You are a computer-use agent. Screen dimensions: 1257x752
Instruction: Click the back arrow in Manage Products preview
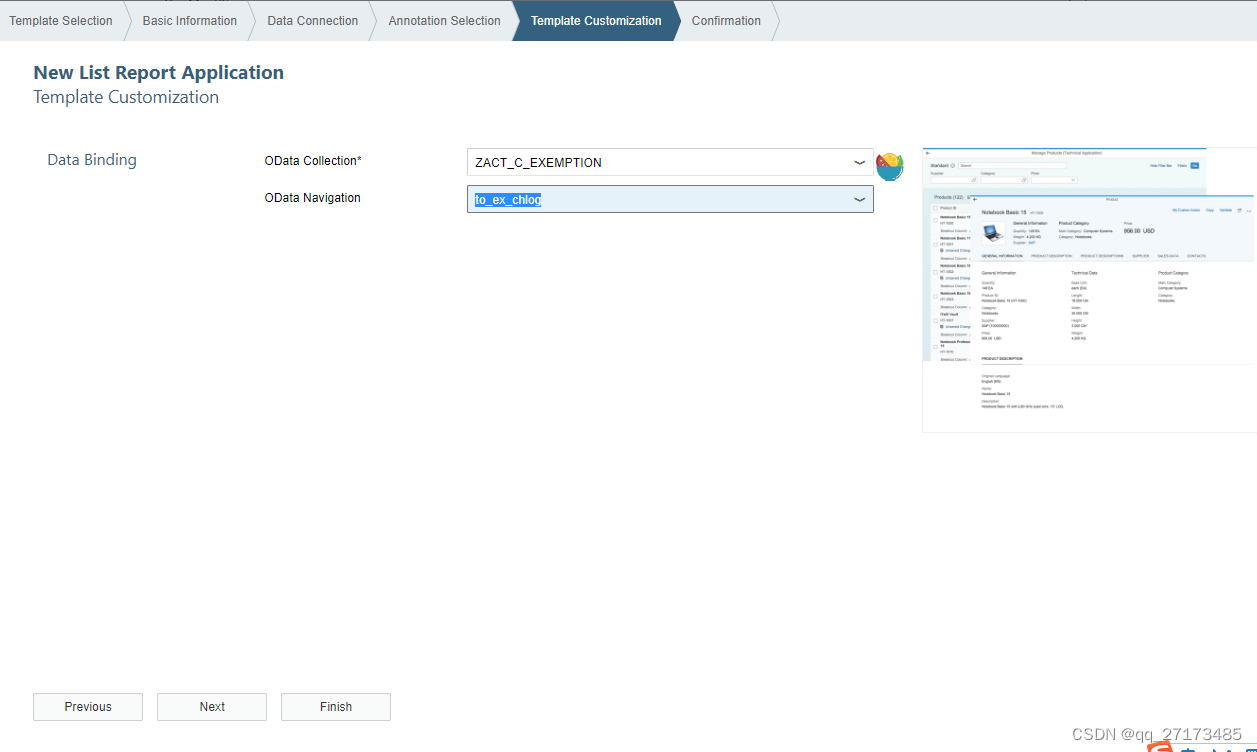click(928, 152)
